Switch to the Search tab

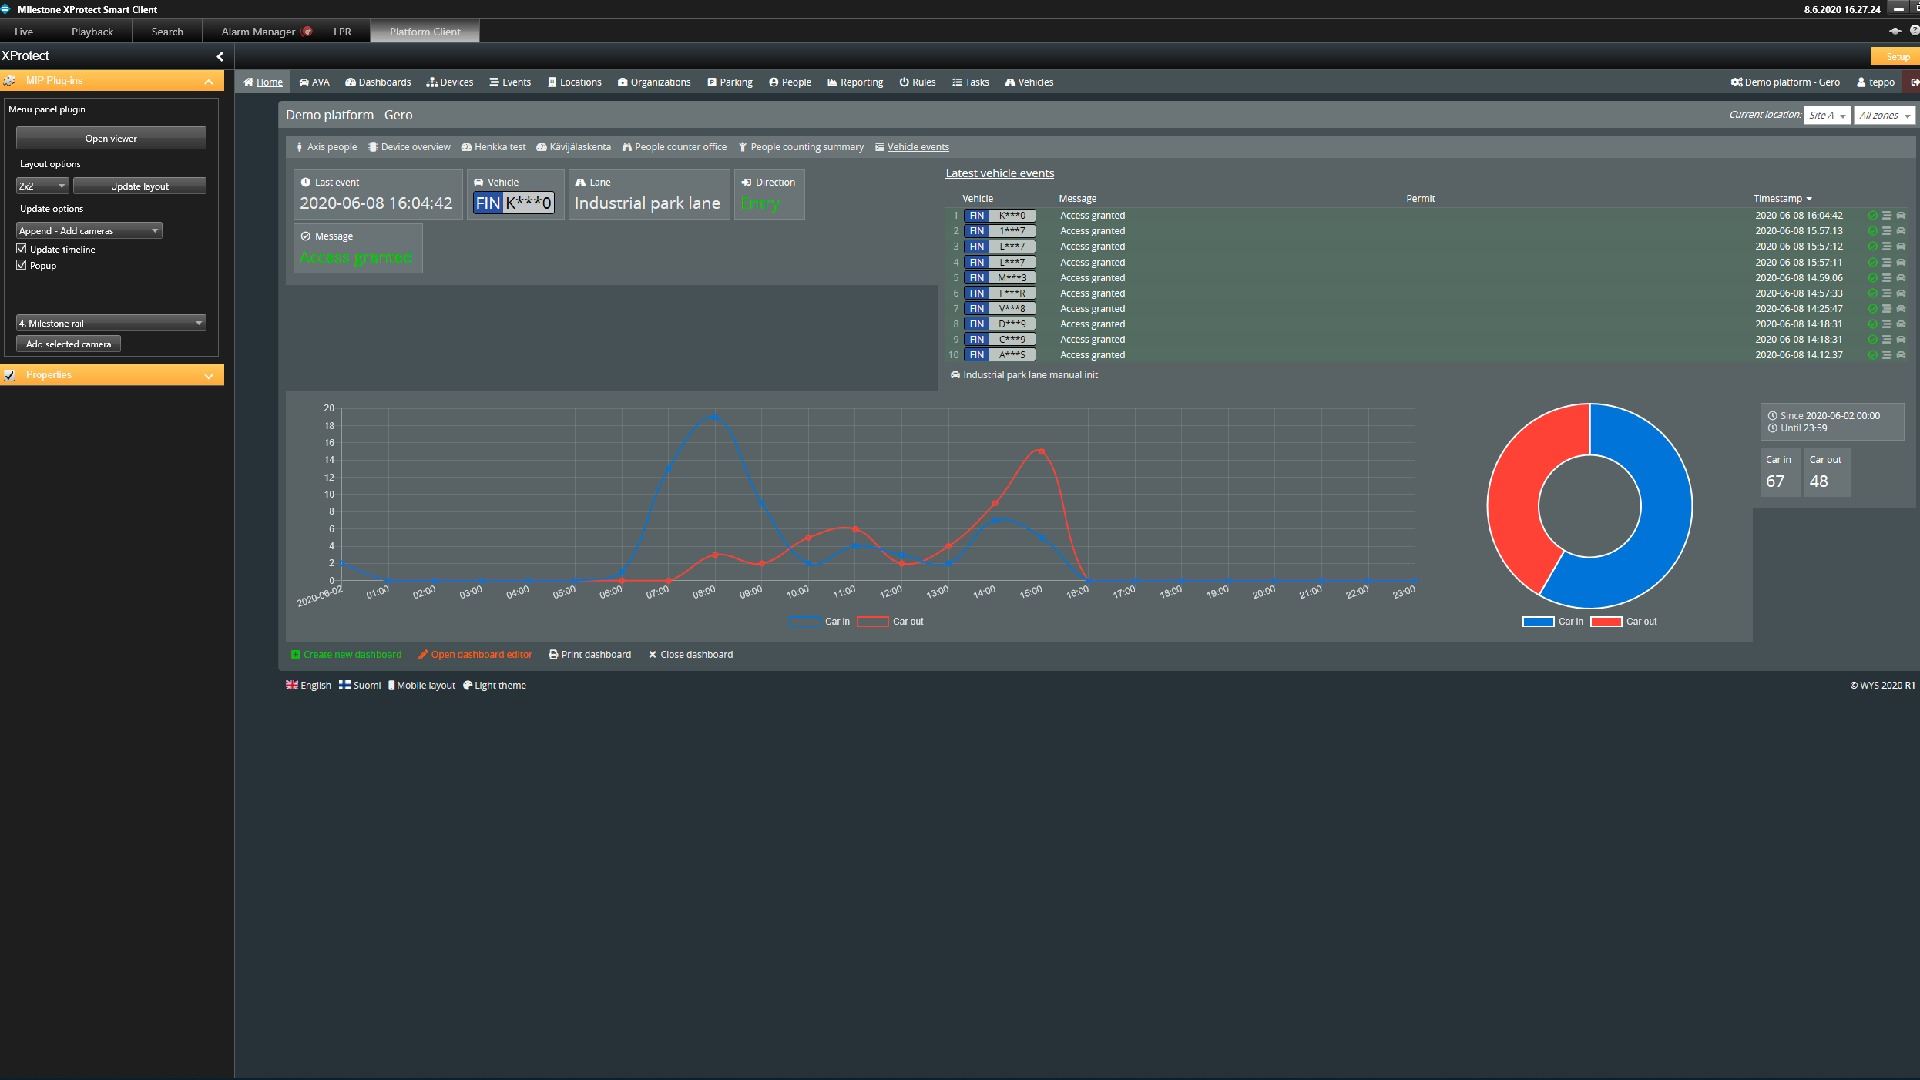point(167,31)
